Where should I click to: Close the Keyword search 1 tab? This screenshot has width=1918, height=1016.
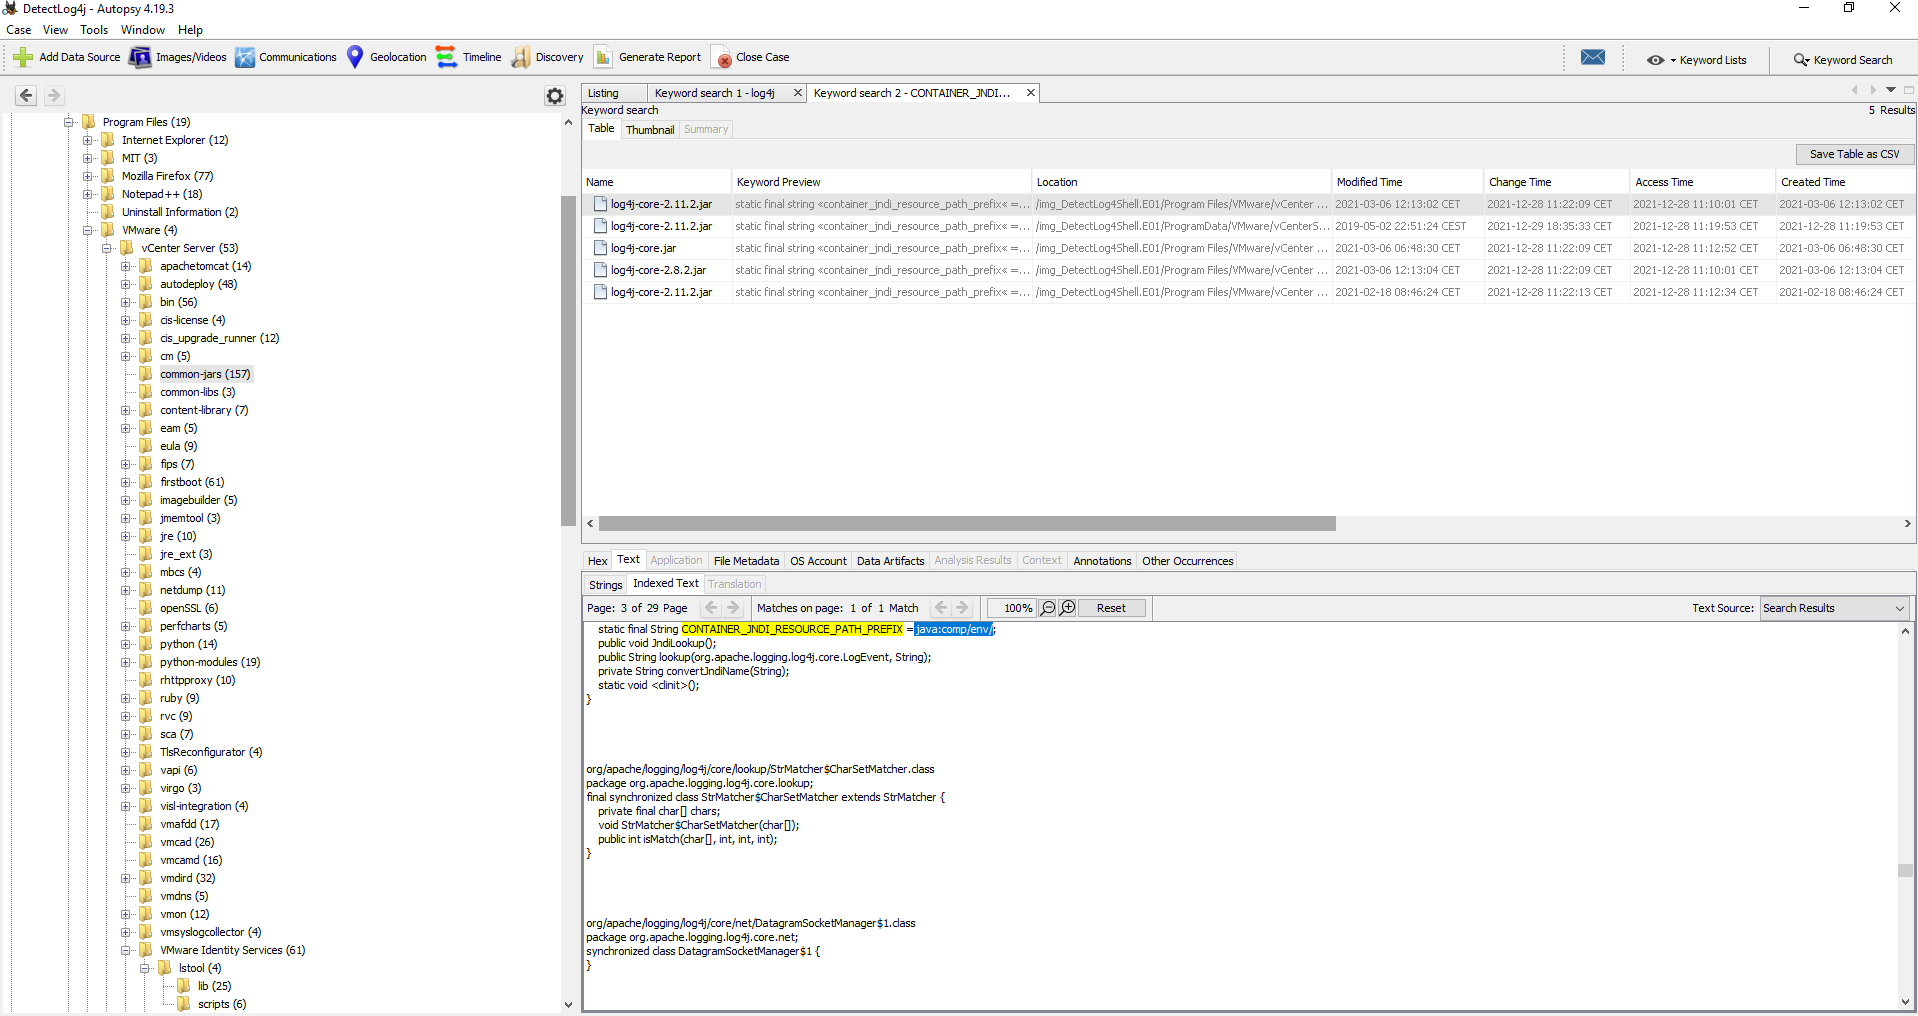pyautogui.click(x=797, y=93)
